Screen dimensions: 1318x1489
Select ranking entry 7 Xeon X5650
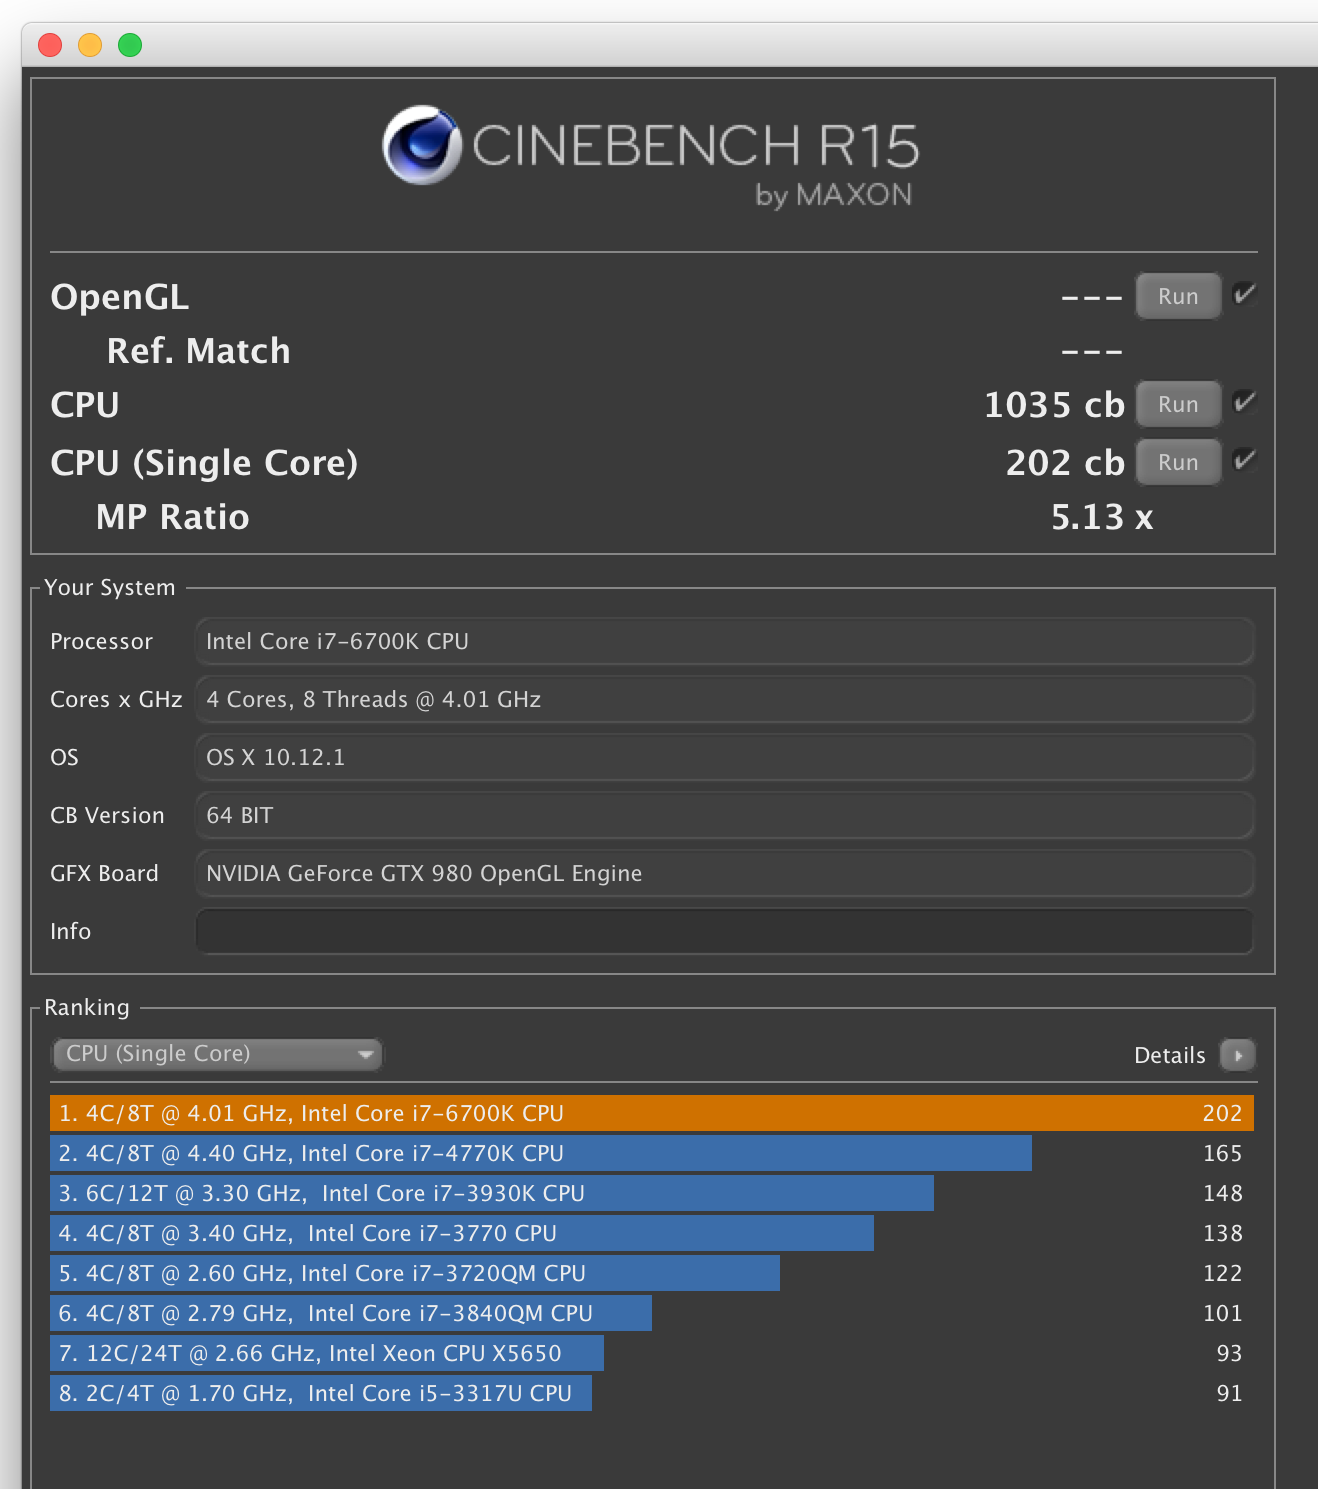click(652, 1353)
